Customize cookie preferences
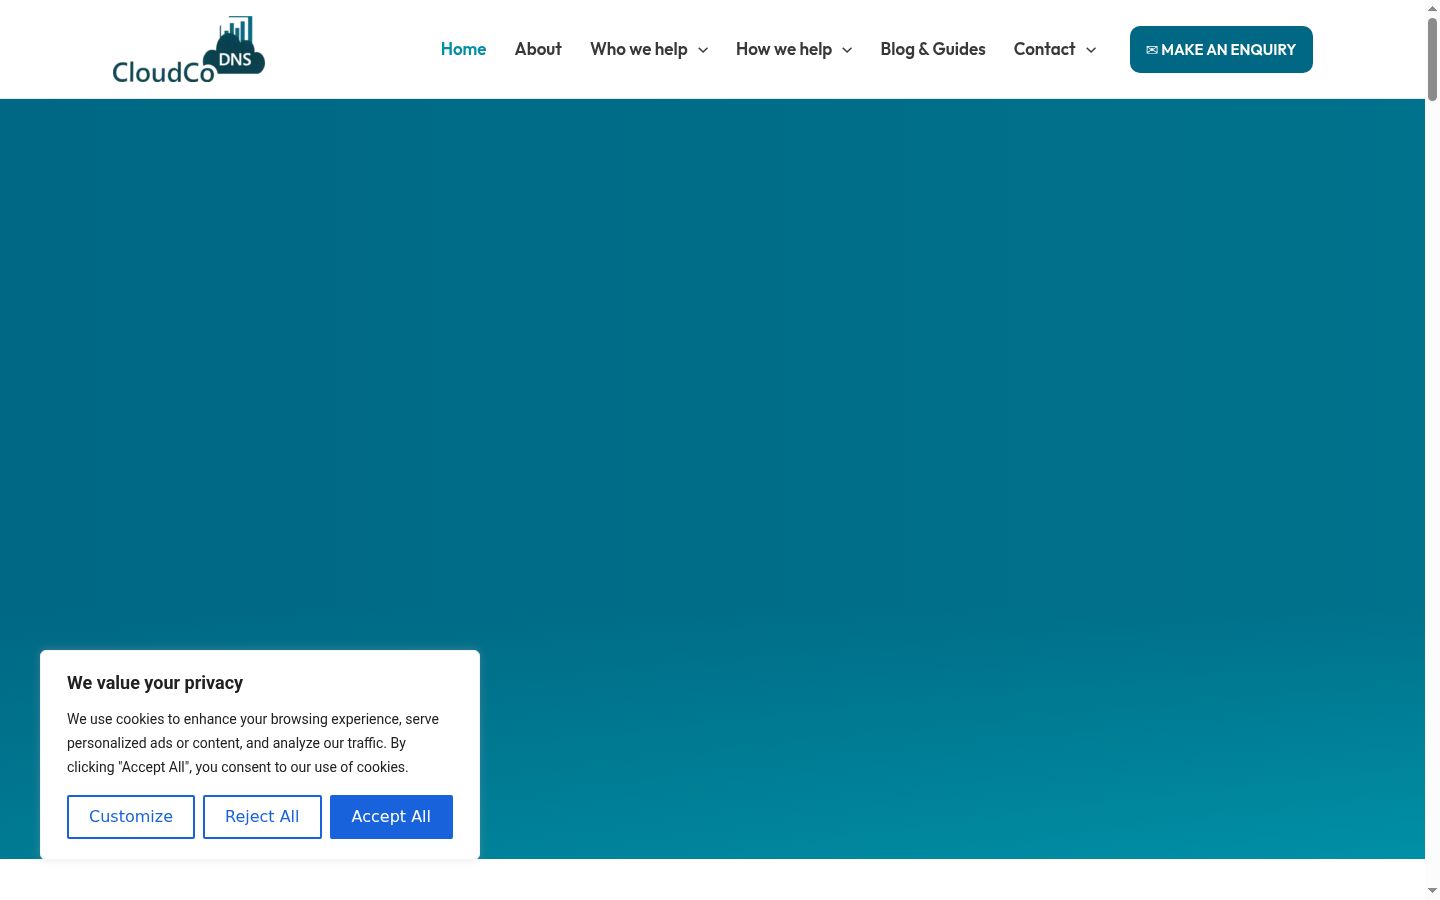Viewport: 1440px width, 900px height. pos(131,817)
